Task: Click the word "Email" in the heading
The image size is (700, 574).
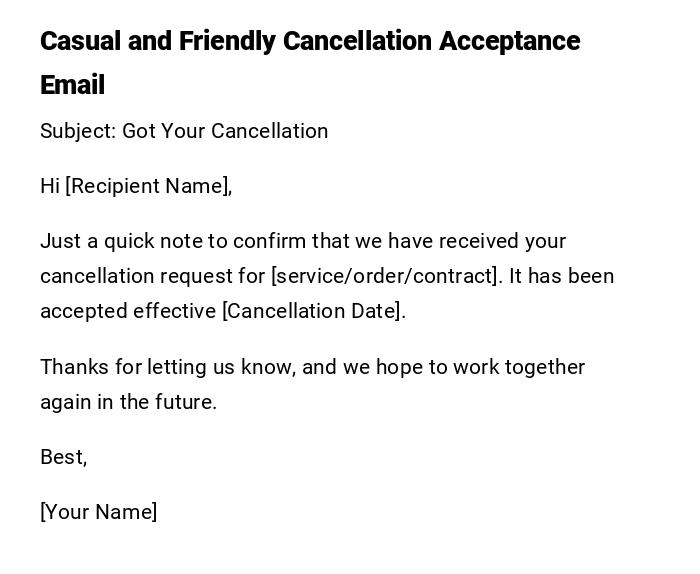Action: pos(72,85)
